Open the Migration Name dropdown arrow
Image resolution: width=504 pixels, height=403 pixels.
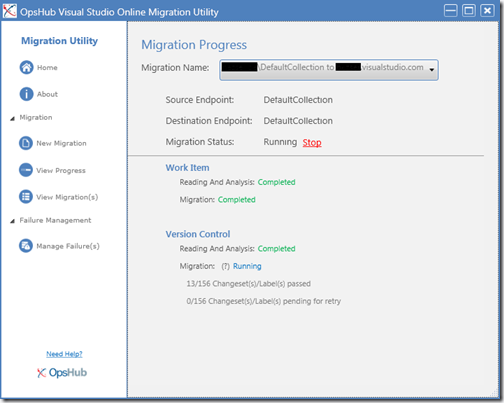click(x=432, y=70)
